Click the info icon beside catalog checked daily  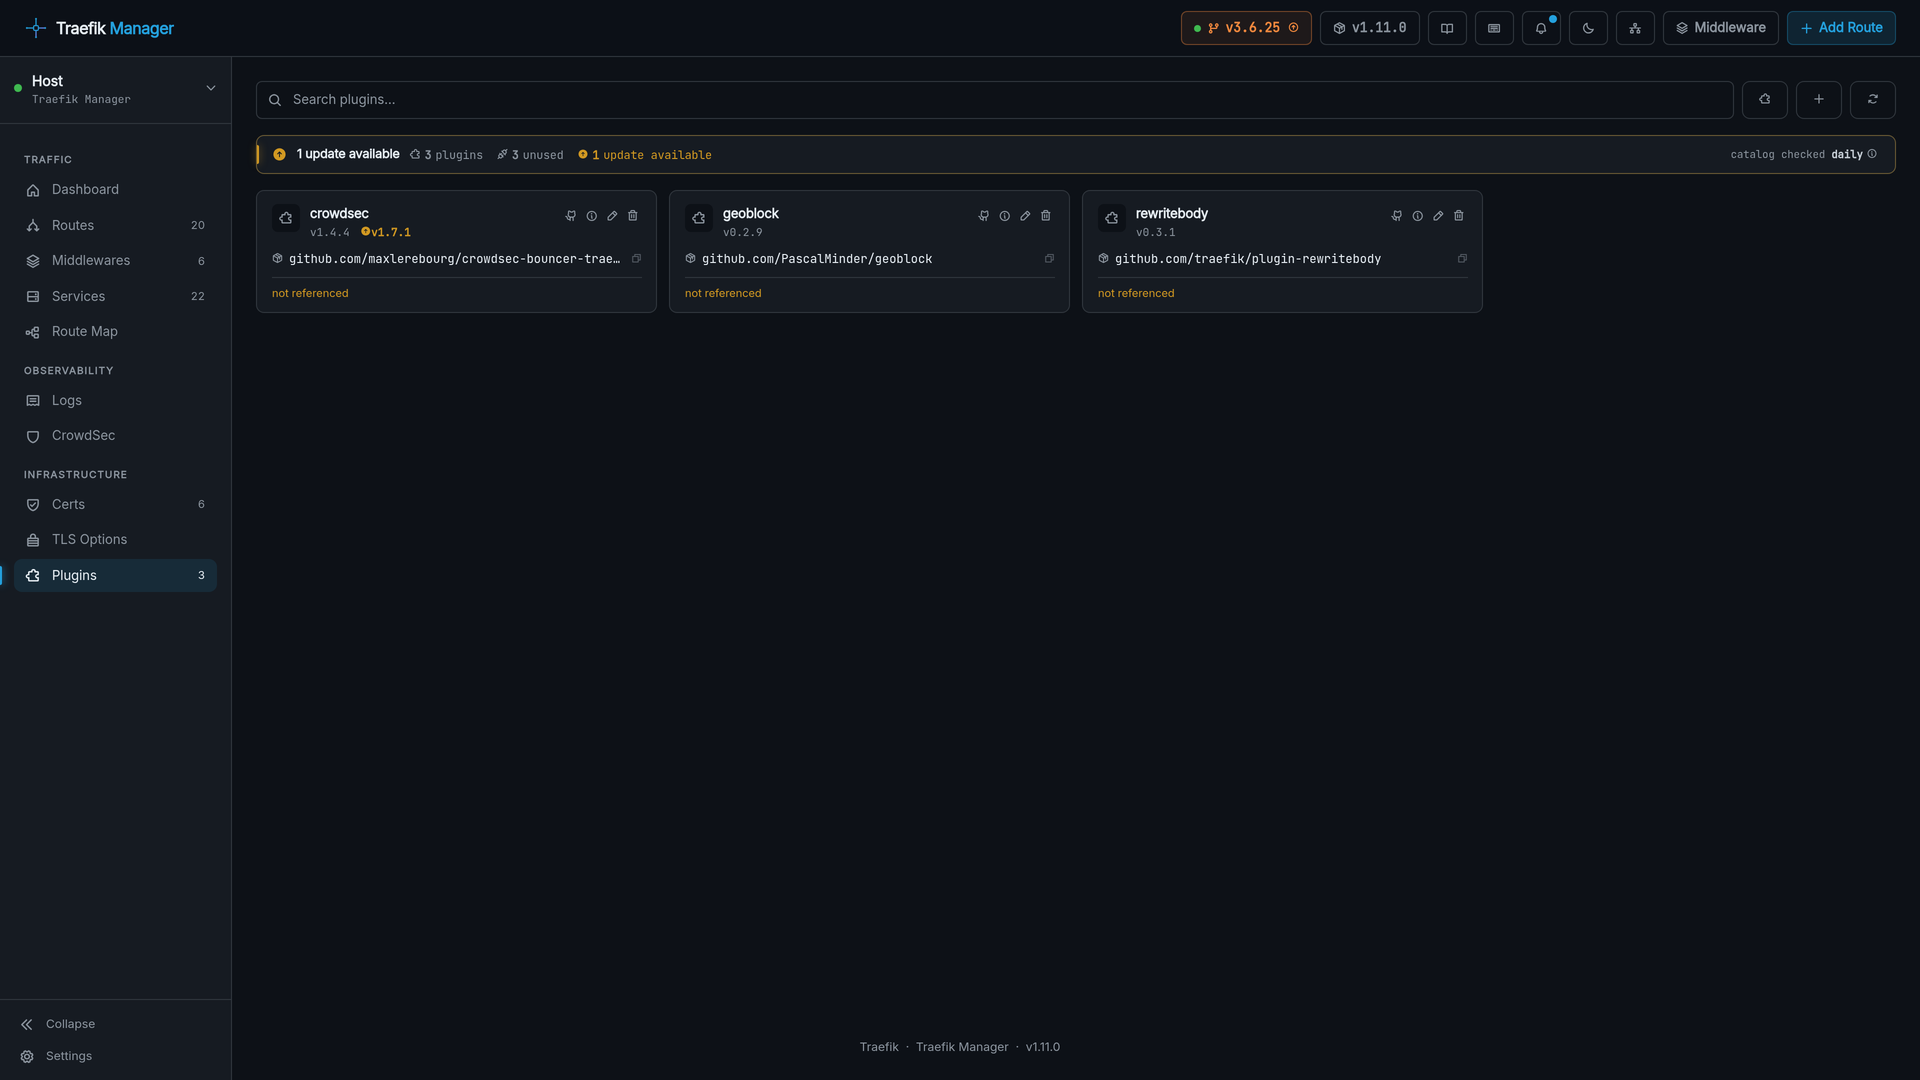(1872, 154)
